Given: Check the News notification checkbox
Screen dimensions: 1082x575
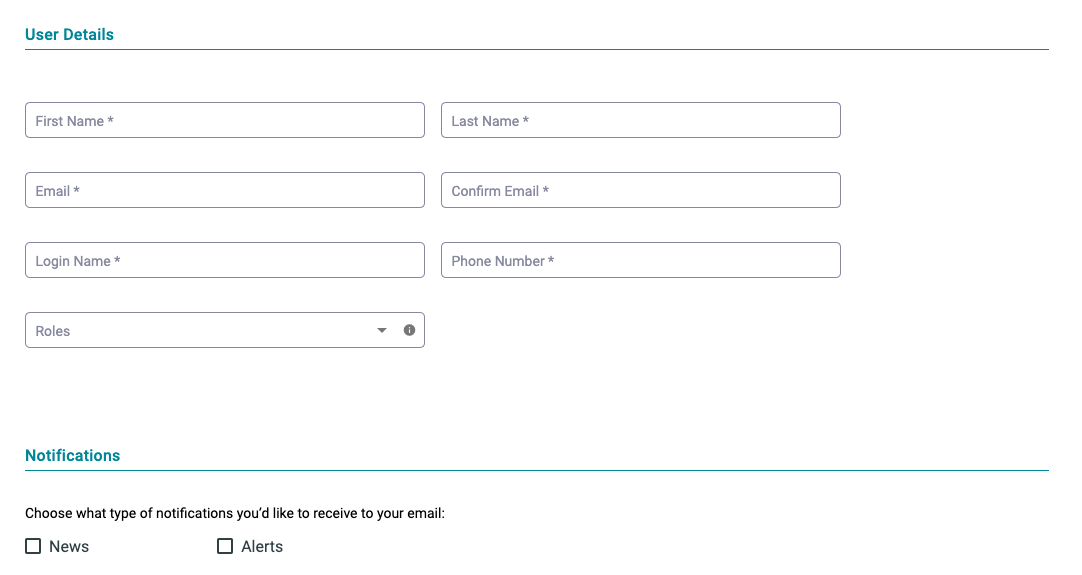Looking at the screenshot, I should [x=33, y=546].
